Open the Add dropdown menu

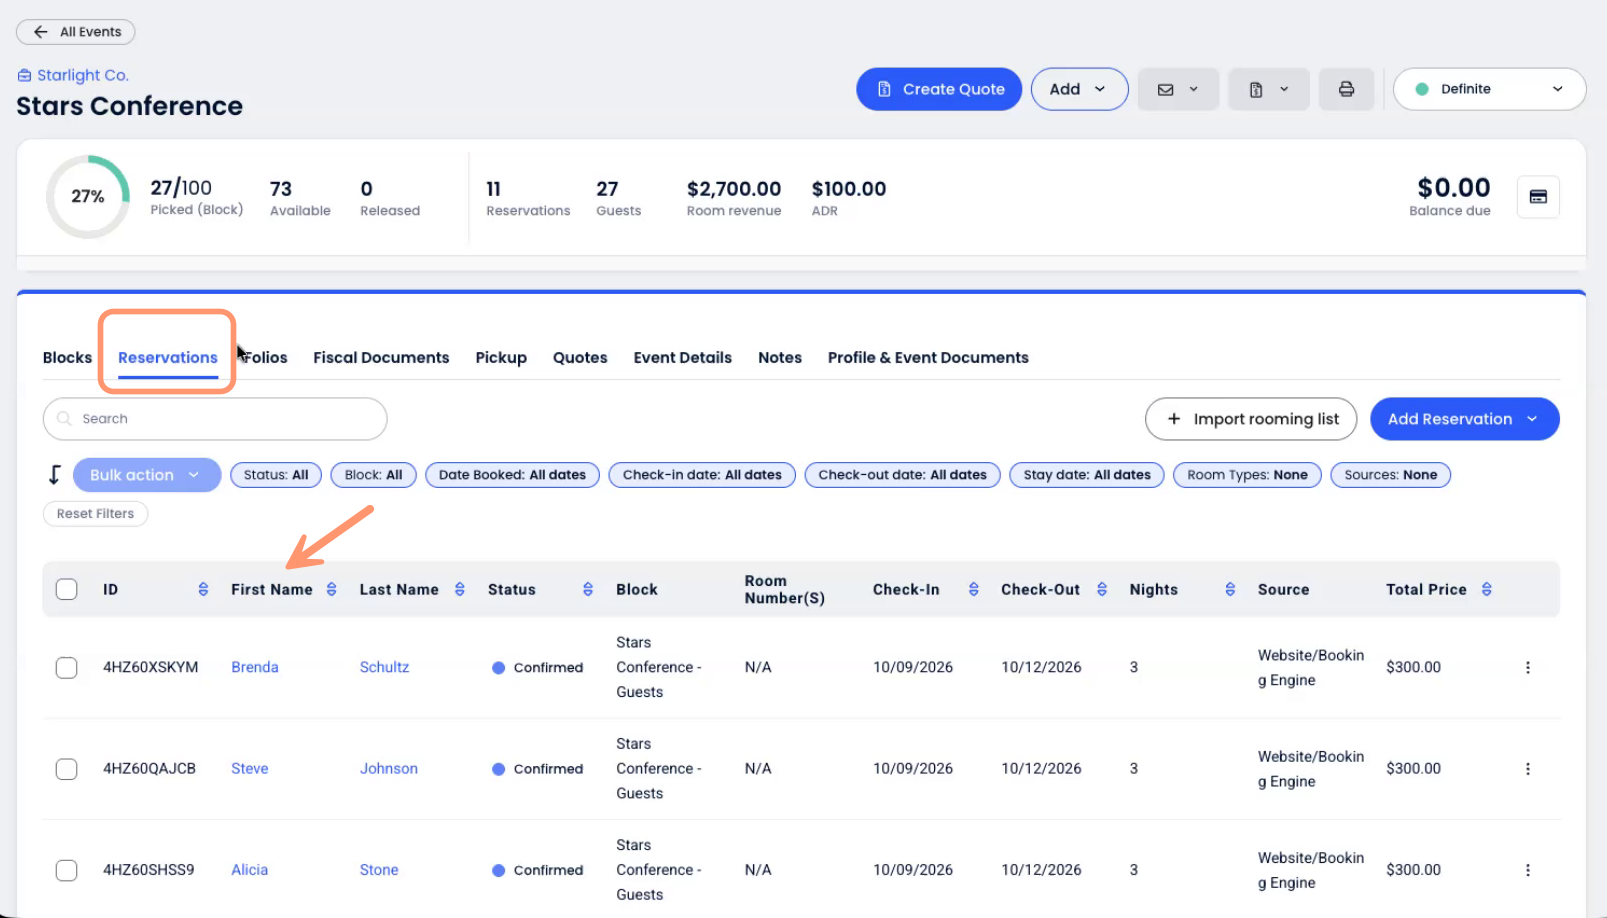tap(1078, 89)
